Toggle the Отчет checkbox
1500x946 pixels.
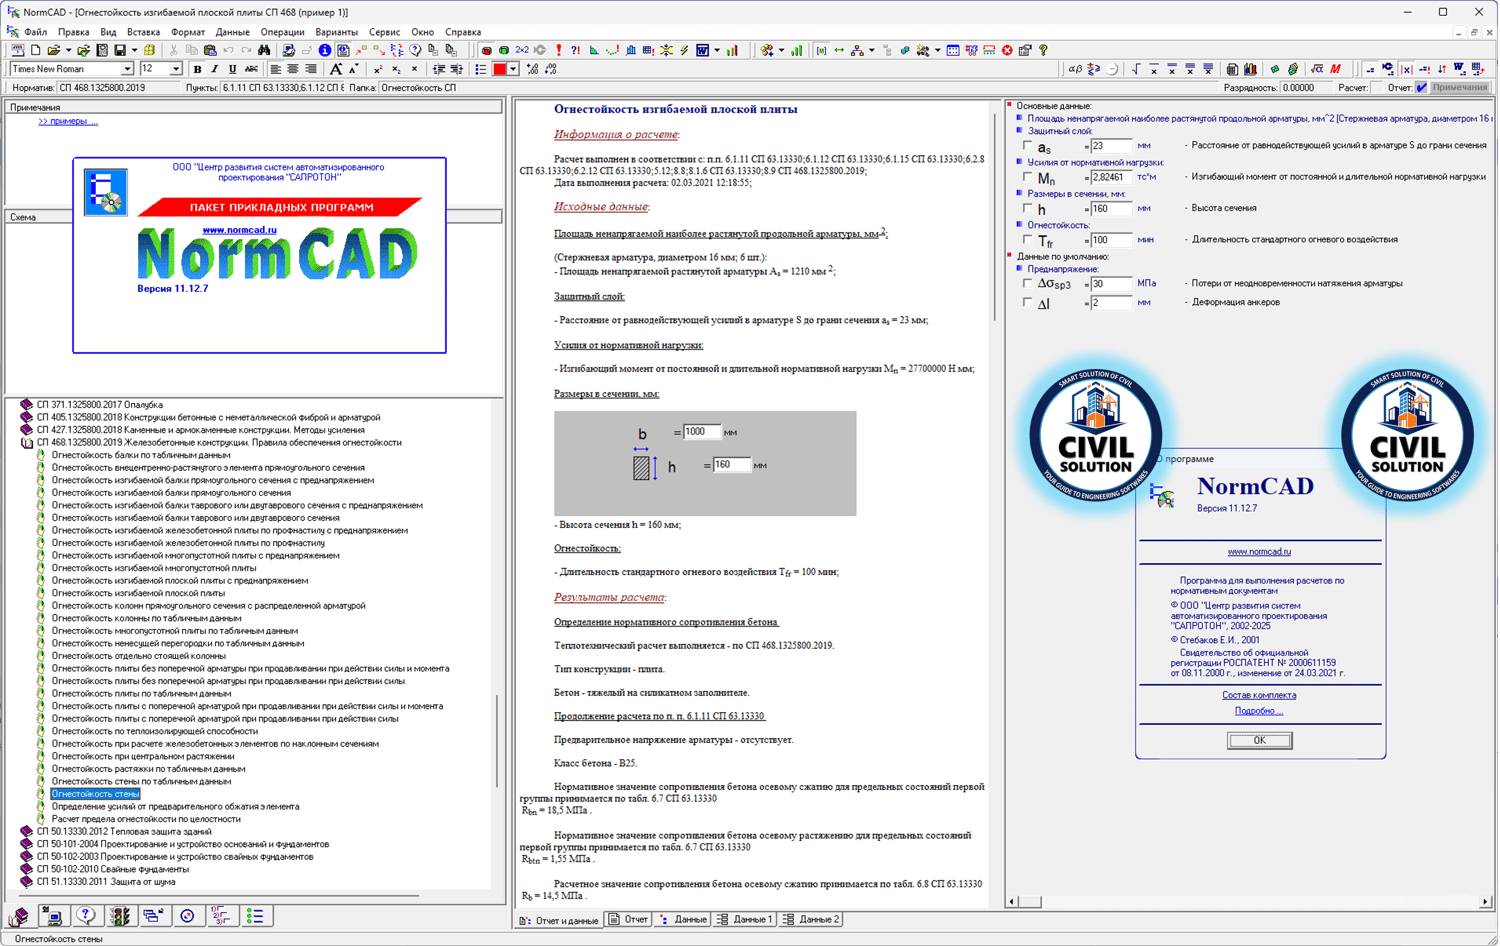(x=1422, y=88)
